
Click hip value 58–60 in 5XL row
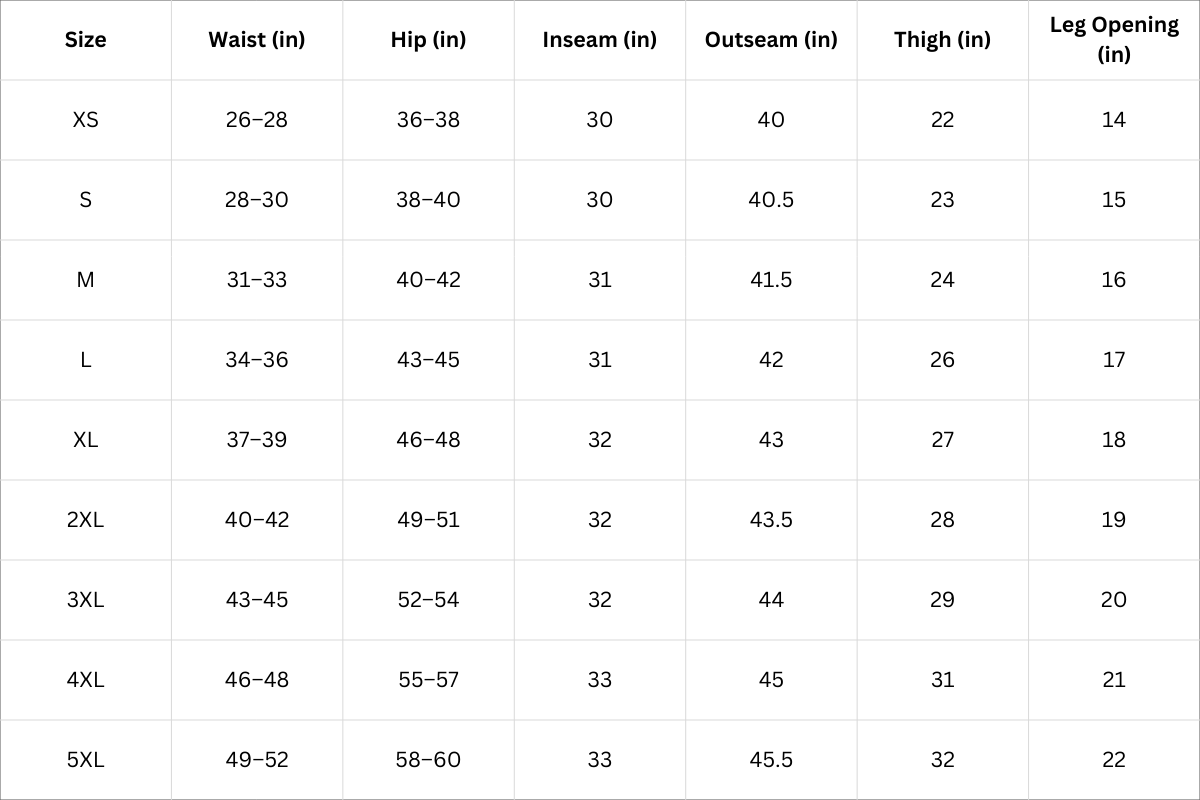point(428,760)
